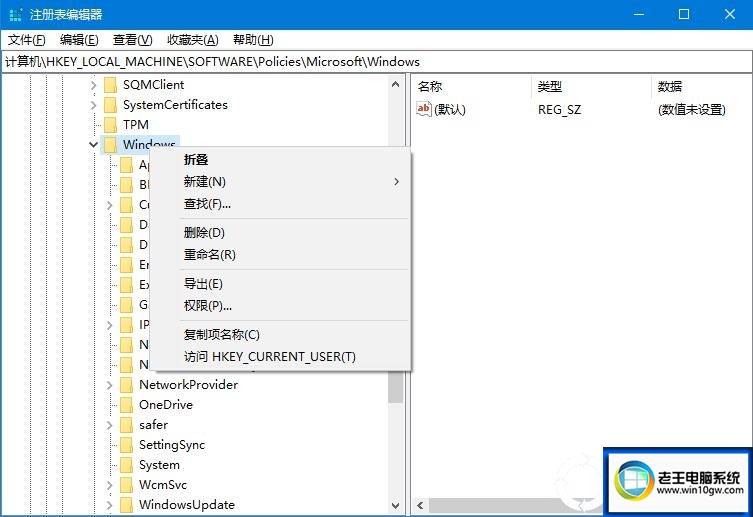Click the safer folder icon
The height and width of the screenshot is (517, 753).
point(126,425)
